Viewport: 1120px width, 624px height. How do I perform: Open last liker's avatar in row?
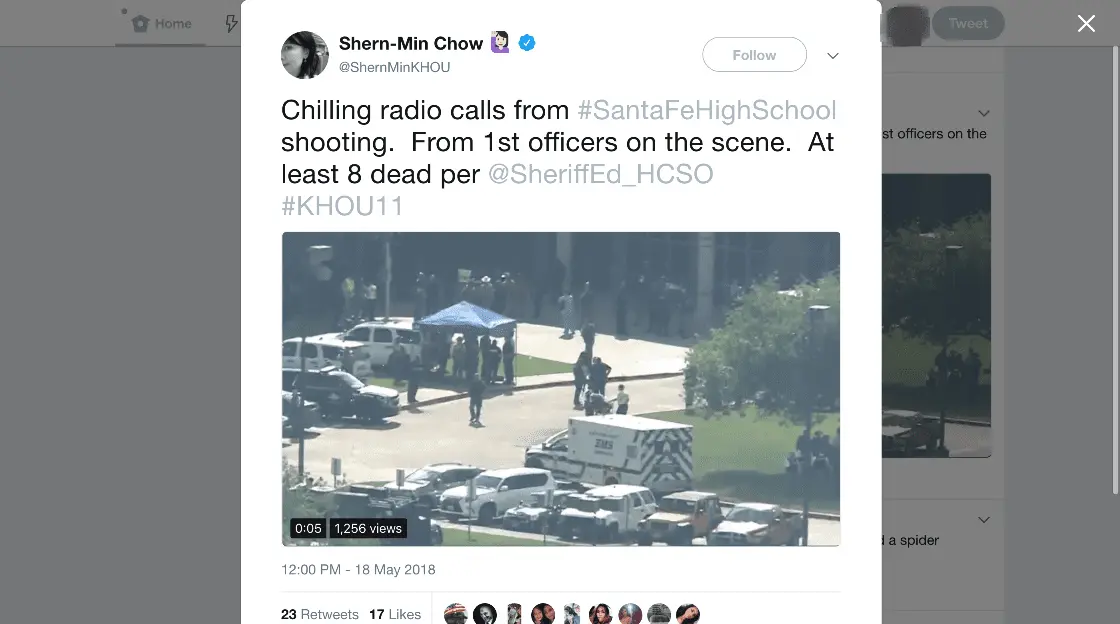pos(688,614)
